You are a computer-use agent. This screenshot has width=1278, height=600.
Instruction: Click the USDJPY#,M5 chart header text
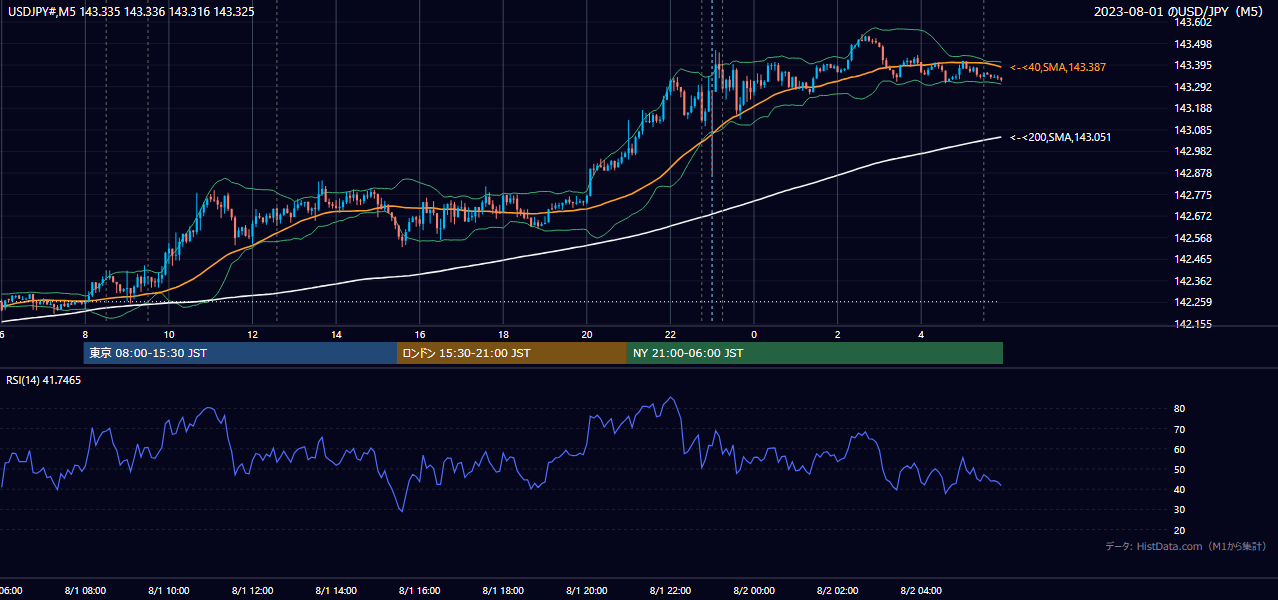tap(130, 12)
